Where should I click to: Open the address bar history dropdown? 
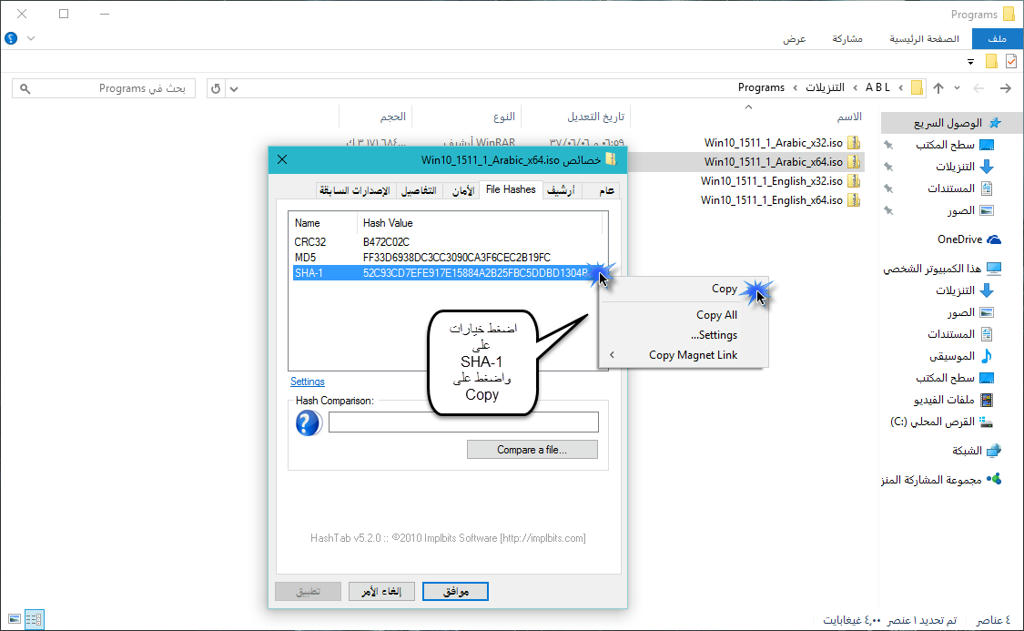point(234,89)
